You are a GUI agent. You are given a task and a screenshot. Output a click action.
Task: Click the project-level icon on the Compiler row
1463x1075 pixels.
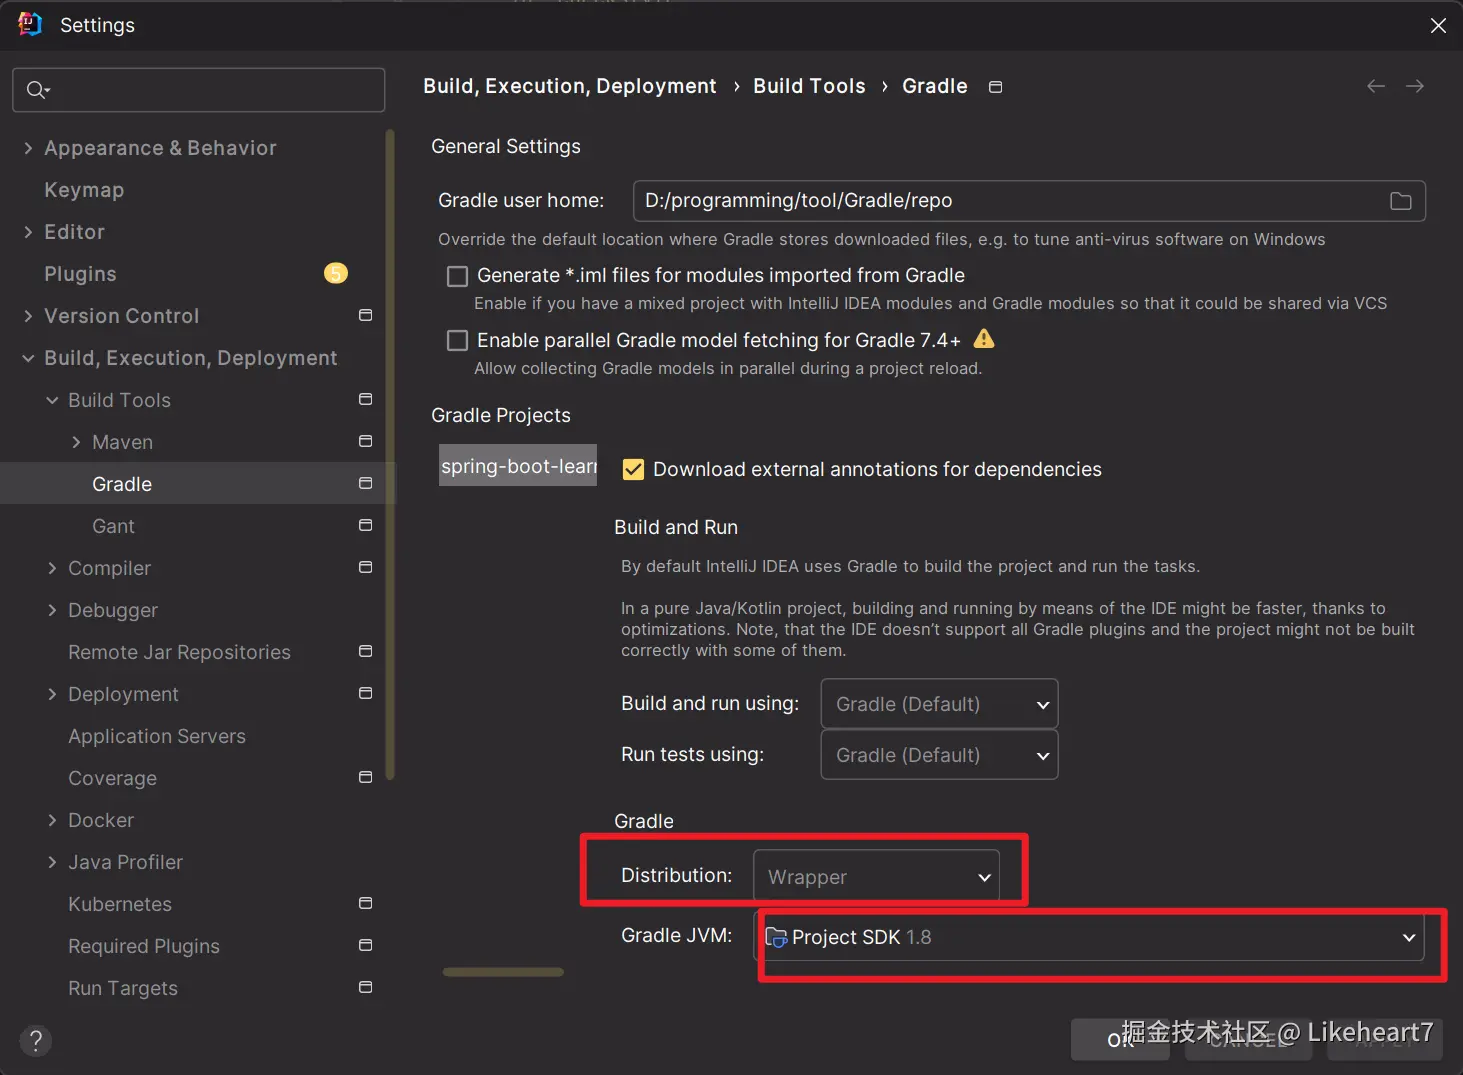tap(365, 567)
